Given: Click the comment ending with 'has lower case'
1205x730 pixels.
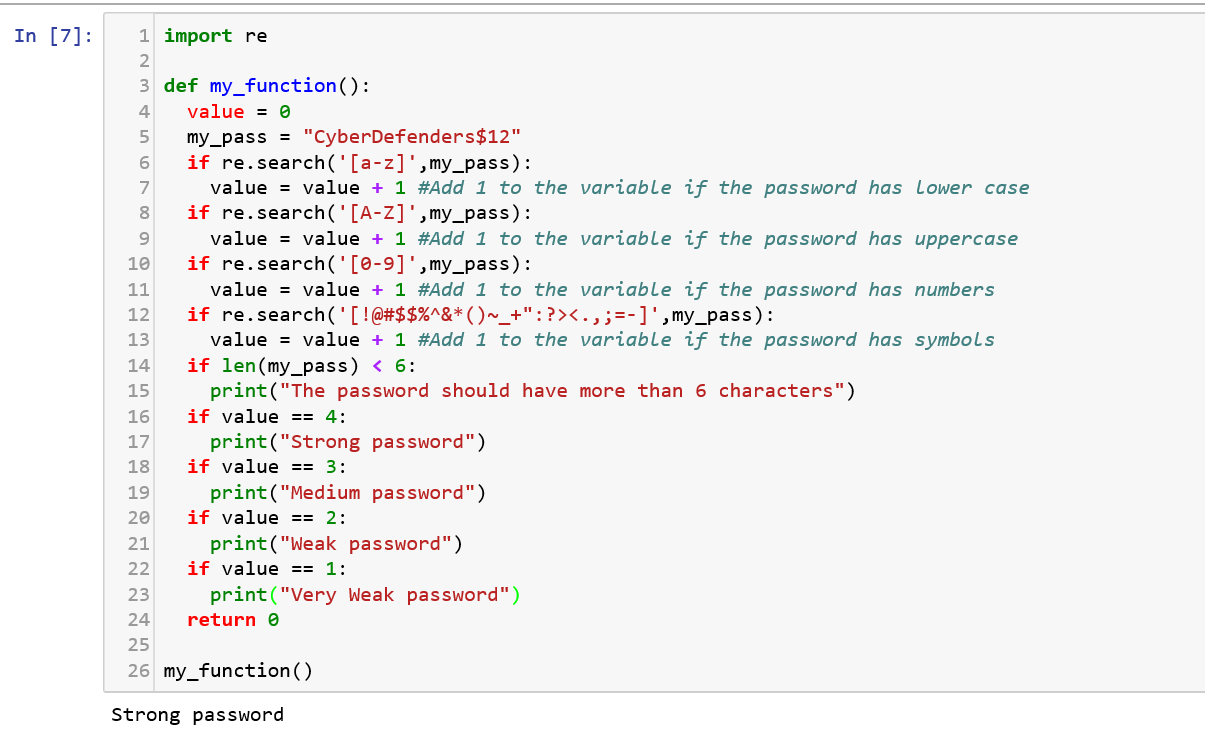Looking at the screenshot, I should [x=722, y=188].
